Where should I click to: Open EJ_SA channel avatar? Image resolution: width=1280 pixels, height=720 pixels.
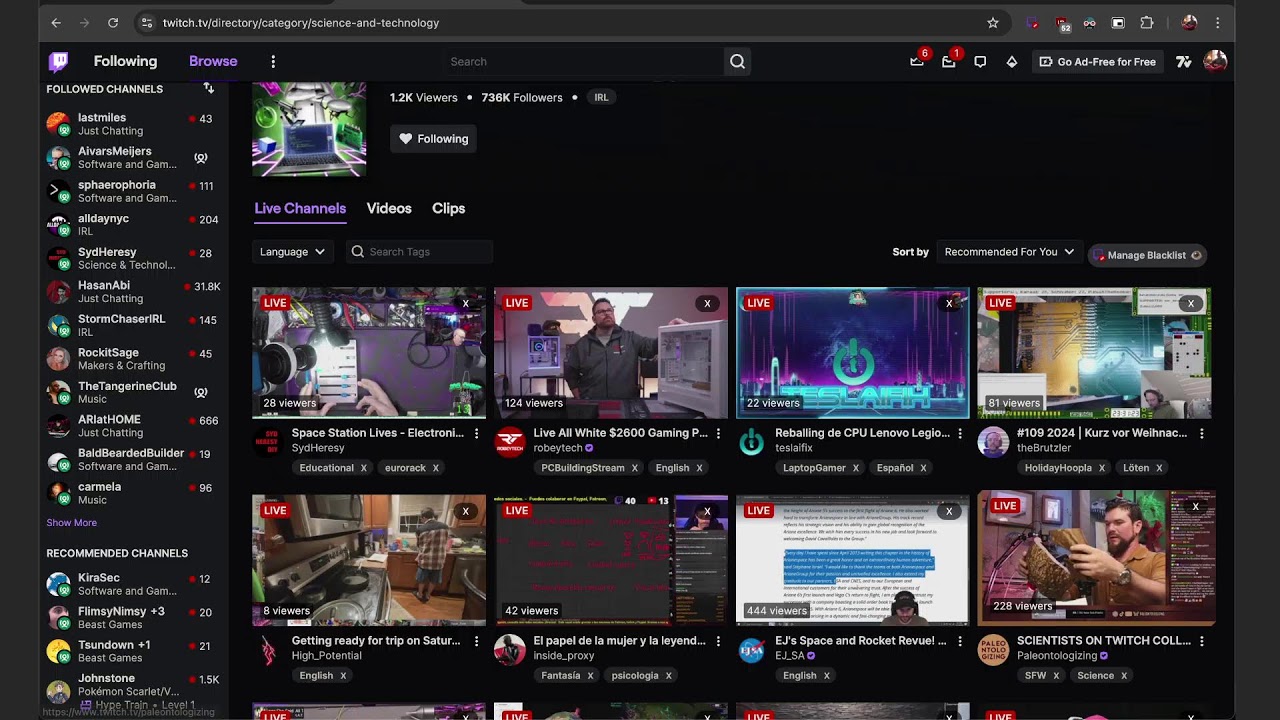752,649
